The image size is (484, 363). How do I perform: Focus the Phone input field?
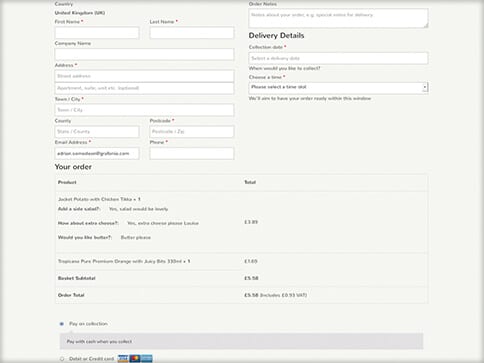pos(192,153)
